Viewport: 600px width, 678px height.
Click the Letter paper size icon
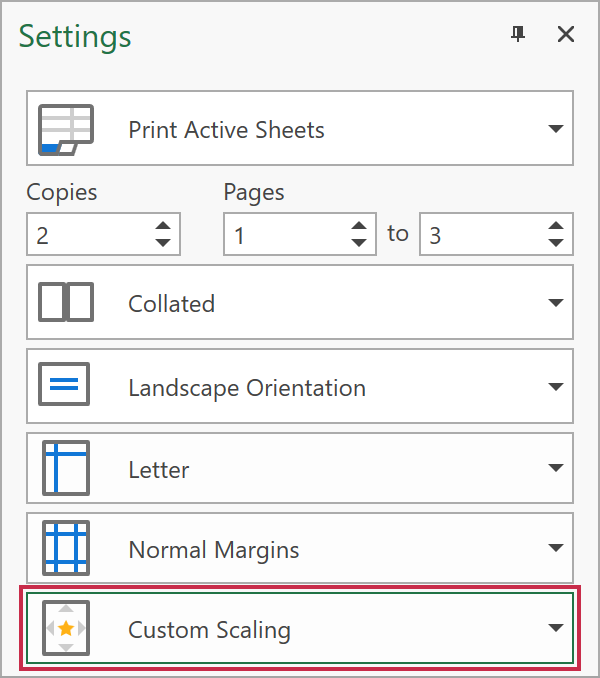click(x=65, y=469)
